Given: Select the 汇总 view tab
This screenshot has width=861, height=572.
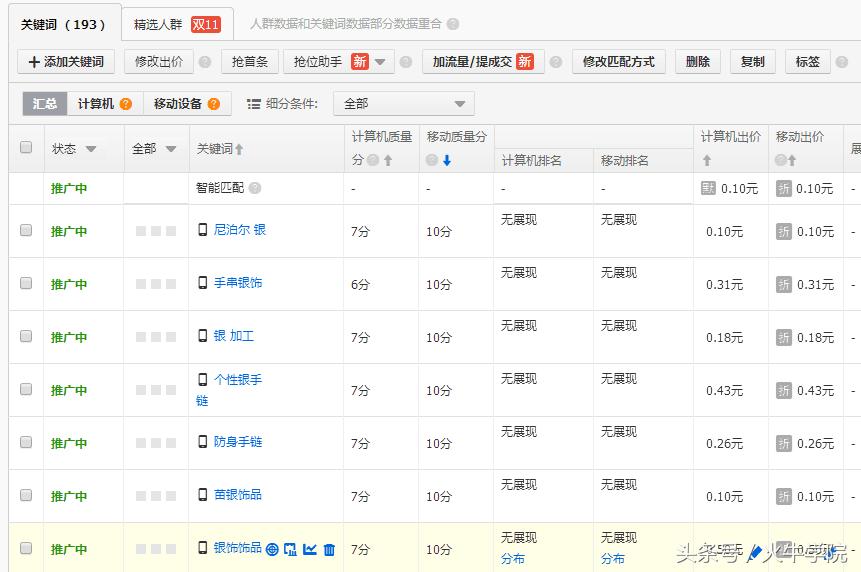Looking at the screenshot, I should 44,104.
